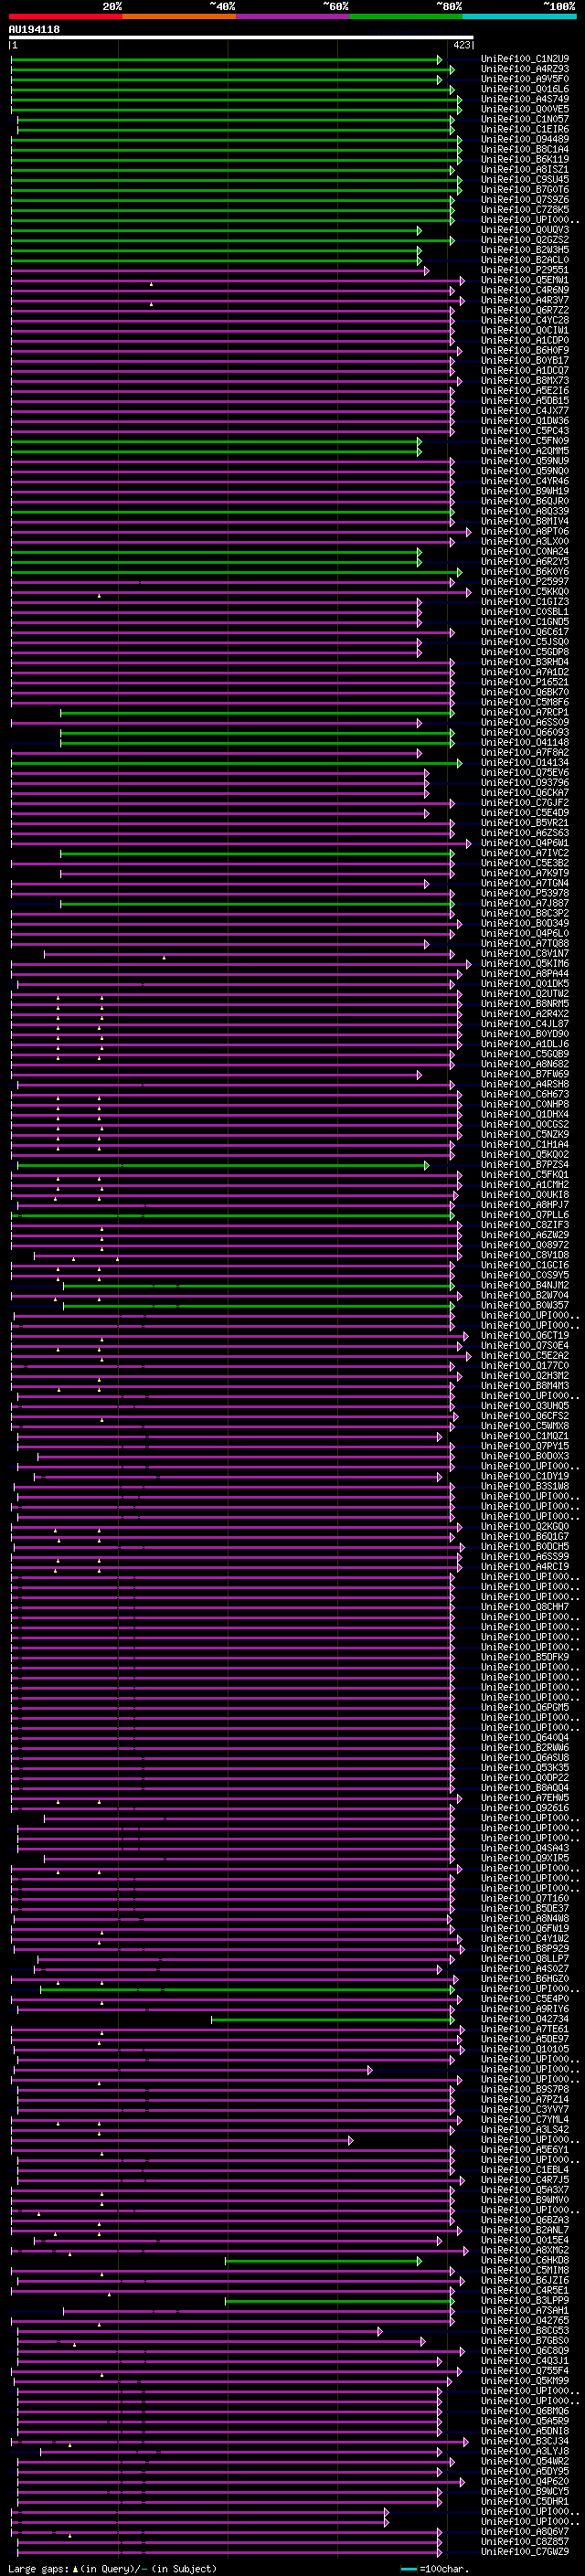Select the UniRef100_C4JL87 hit label

tap(525, 1025)
